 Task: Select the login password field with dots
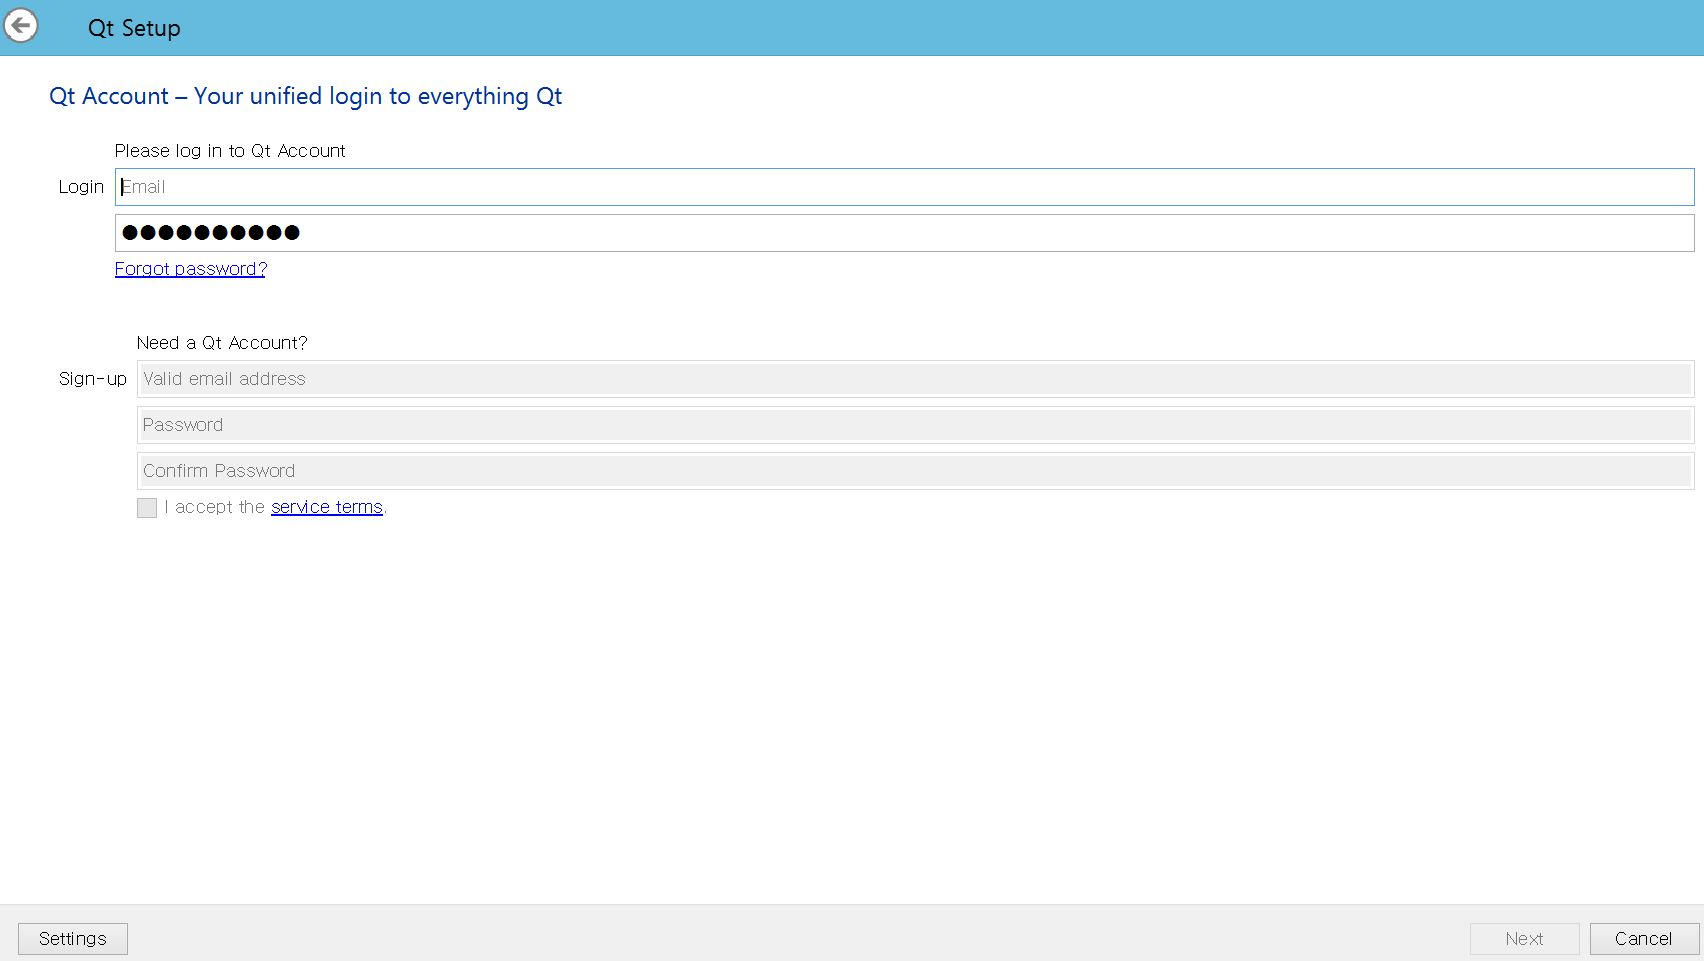[x=904, y=233]
